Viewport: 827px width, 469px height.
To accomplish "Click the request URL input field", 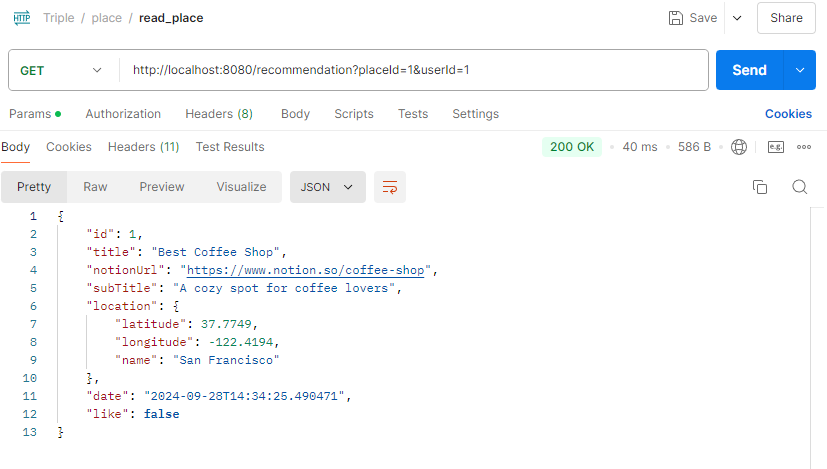I will tap(414, 70).
